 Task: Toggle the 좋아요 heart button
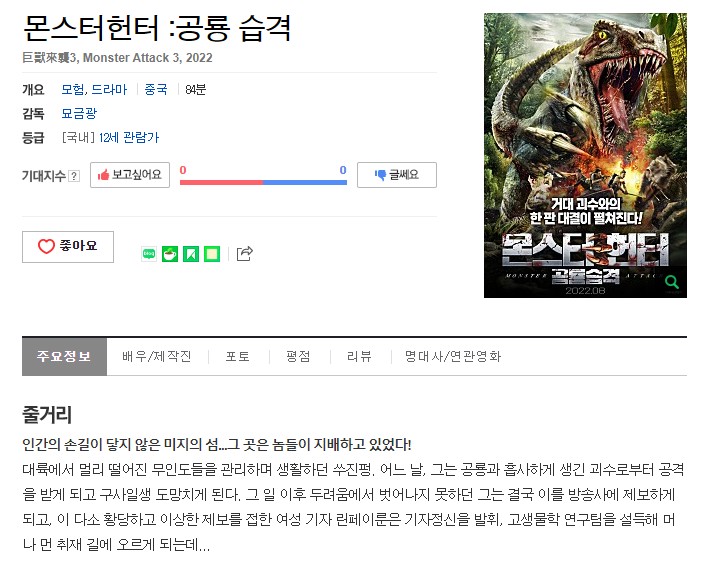point(68,247)
